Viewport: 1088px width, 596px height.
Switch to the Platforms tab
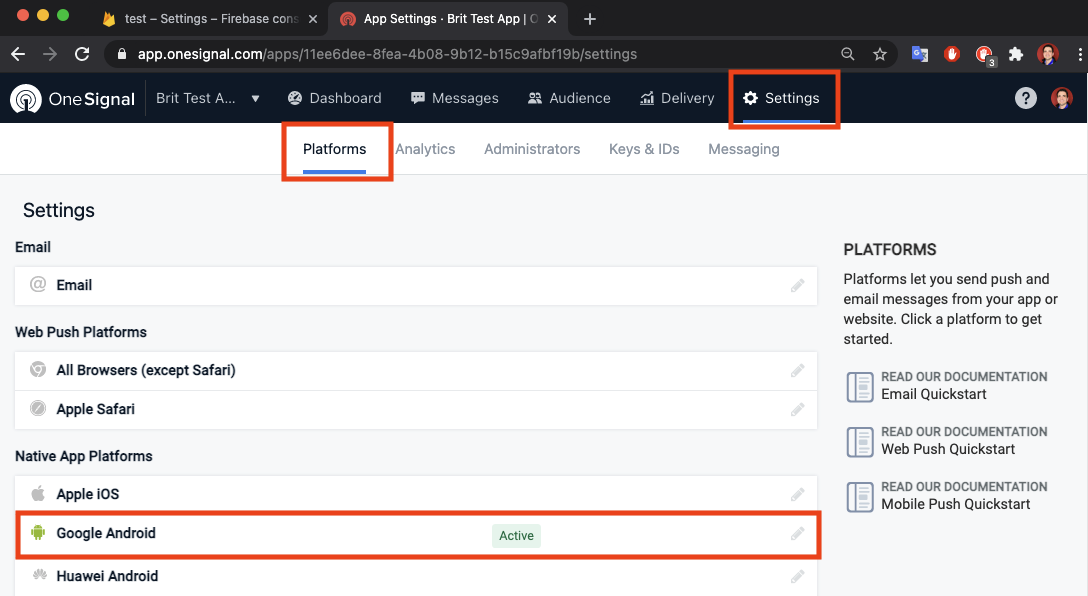(x=334, y=149)
